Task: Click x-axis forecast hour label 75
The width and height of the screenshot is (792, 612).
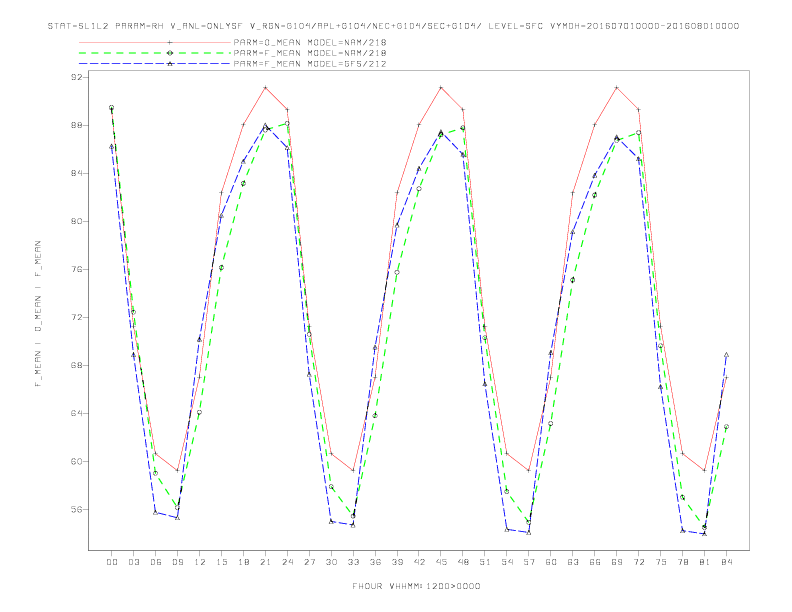Action: [x=661, y=562]
